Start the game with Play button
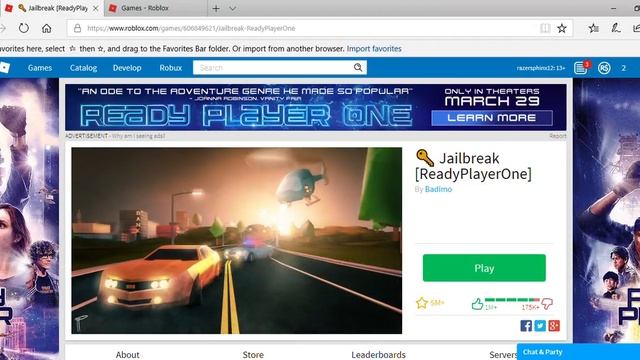Screen dimensions: 640x360 tap(484, 268)
